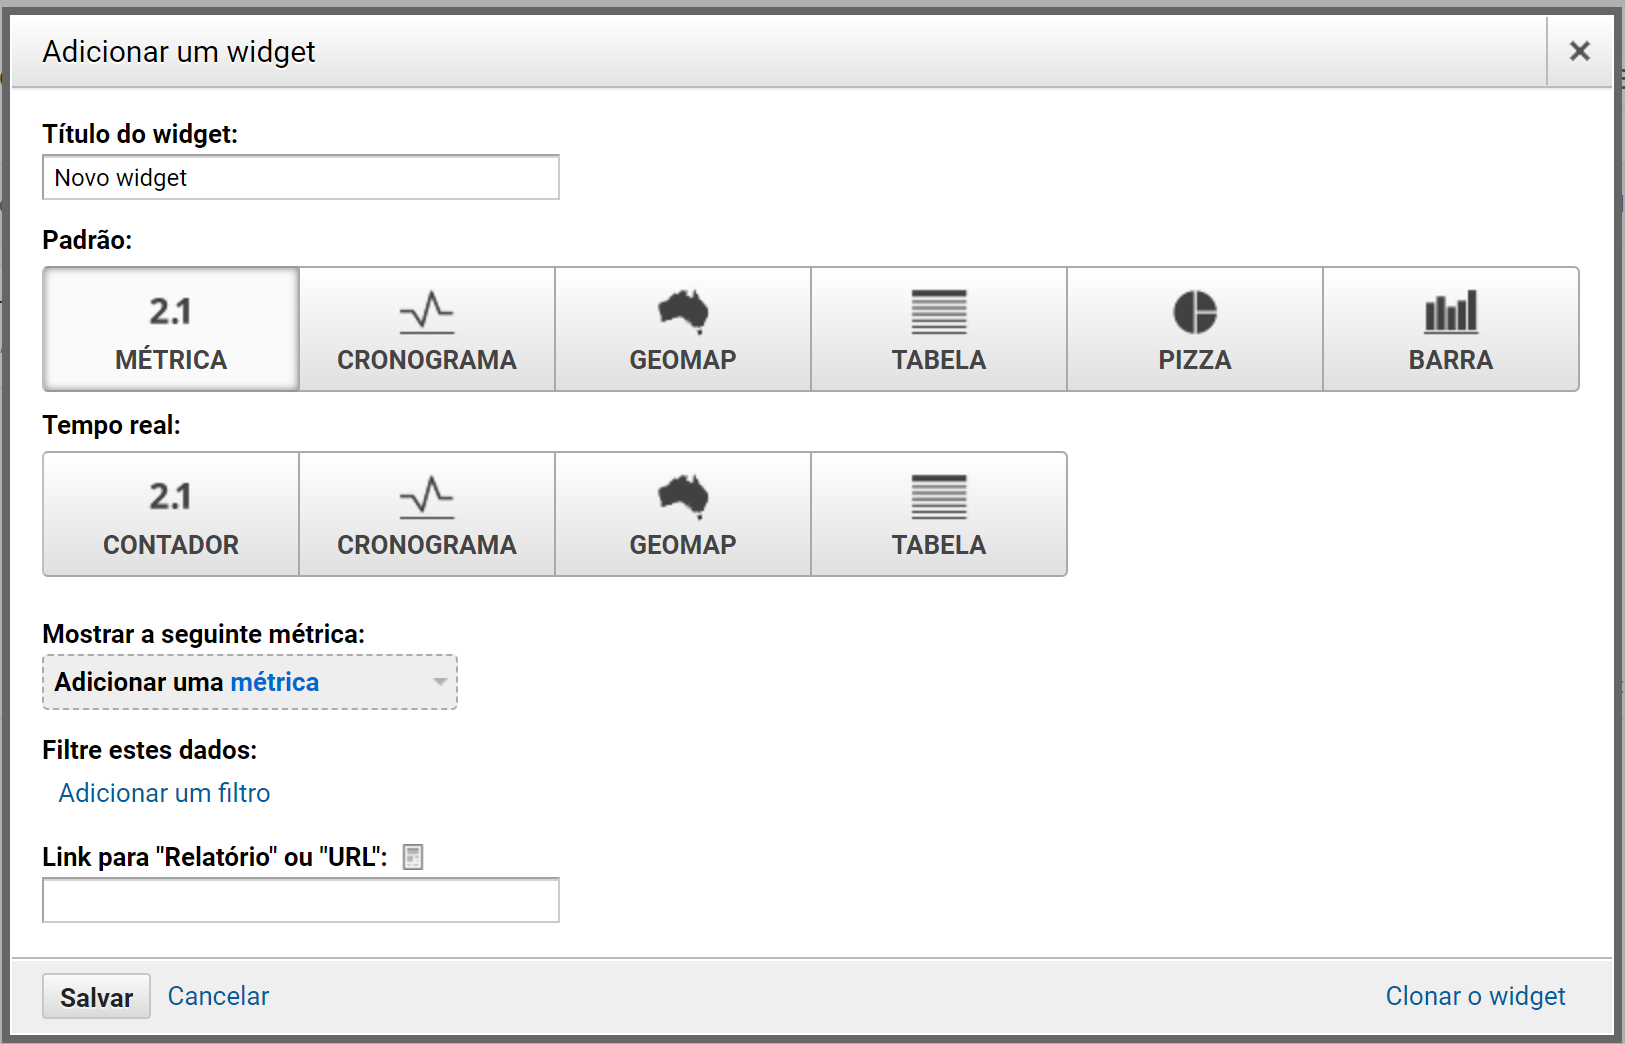Click Clonar o widget
The image size is (1625, 1044).
1475,996
